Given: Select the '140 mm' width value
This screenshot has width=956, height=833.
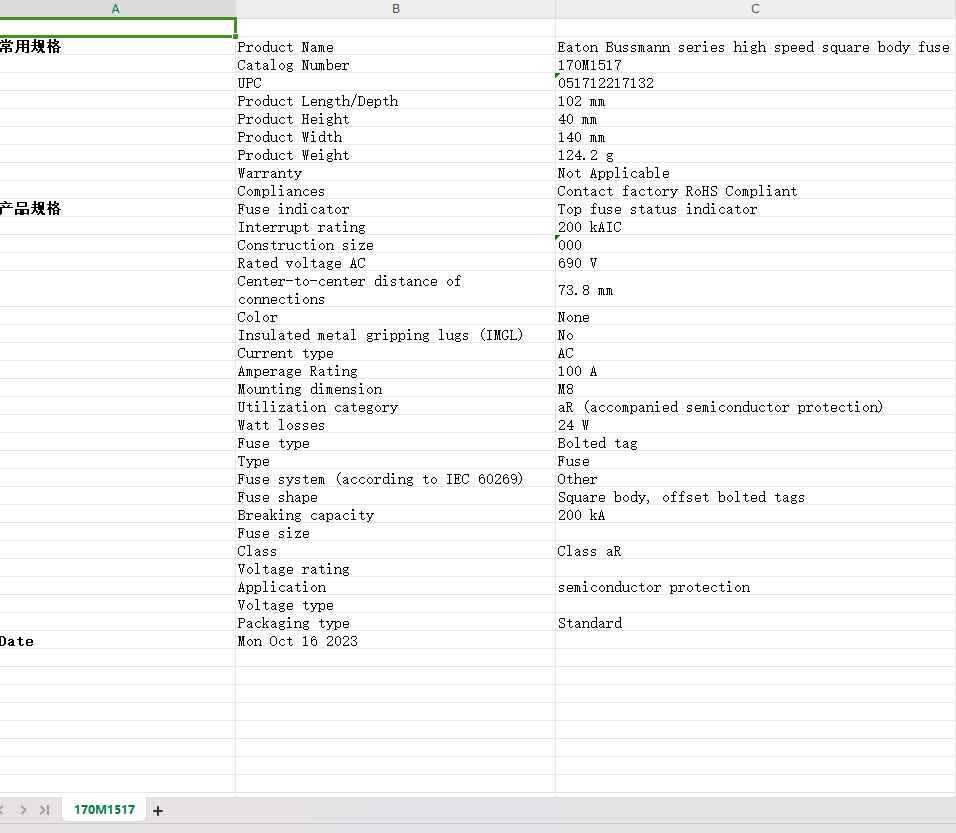Looking at the screenshot, I should coord(756,137).
